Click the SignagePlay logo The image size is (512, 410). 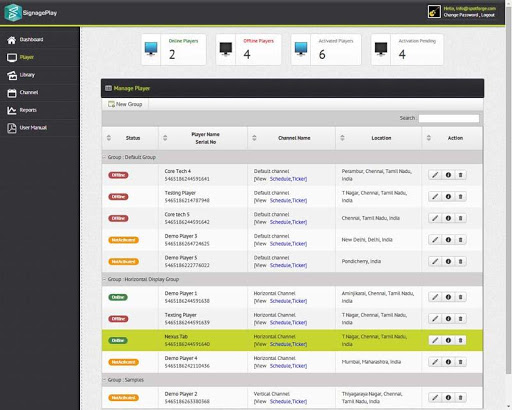(x=31, y=13)
